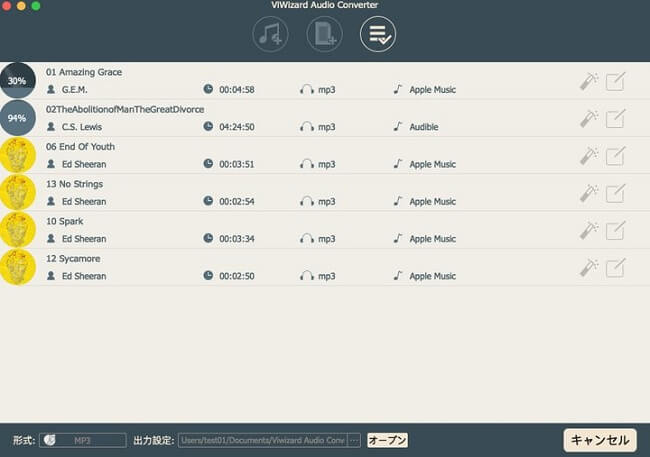
Task: Click edit icon for No Strings
Action: pyautogui.click(x=615, y=194)
